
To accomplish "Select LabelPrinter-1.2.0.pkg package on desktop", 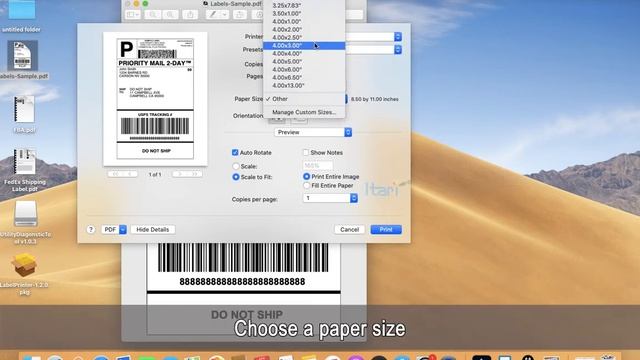I will 24,265.
